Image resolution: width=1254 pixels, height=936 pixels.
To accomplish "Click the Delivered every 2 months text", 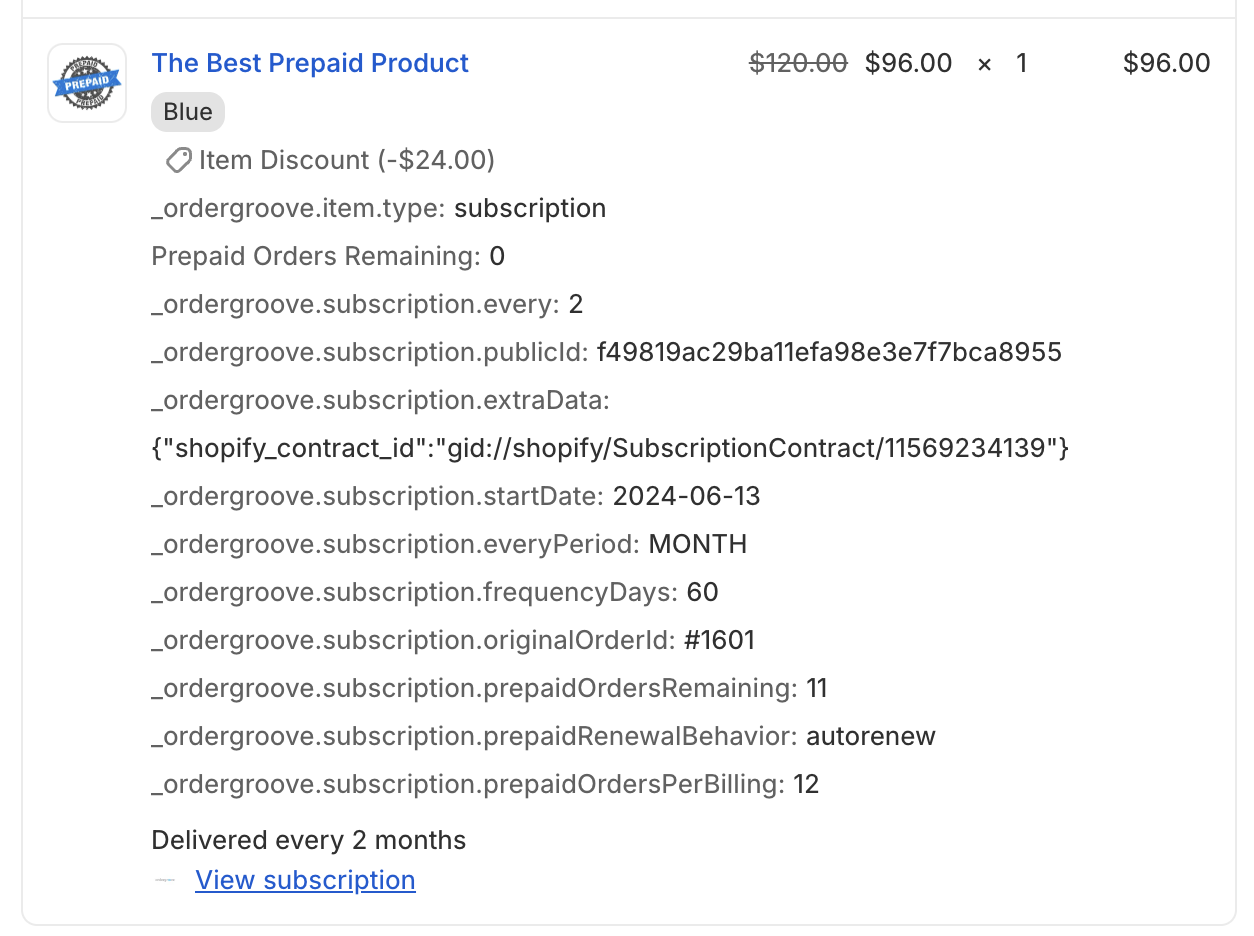I will tap(309, 840).
